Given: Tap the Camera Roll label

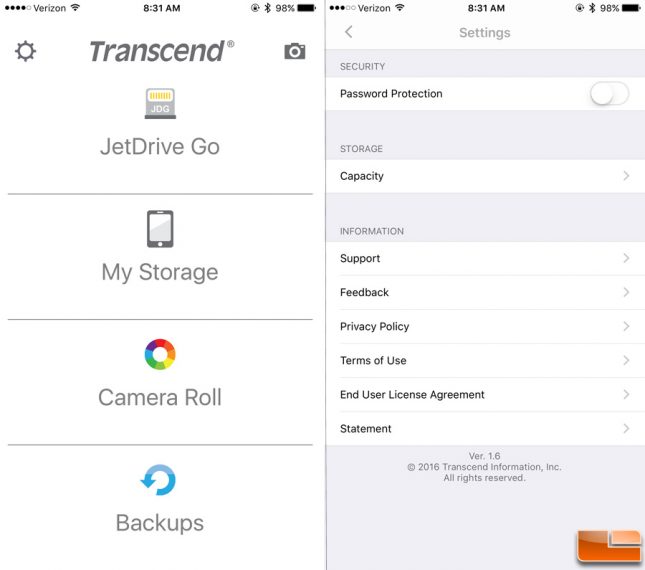Looking at the screenshot, I should pos(160,398).
